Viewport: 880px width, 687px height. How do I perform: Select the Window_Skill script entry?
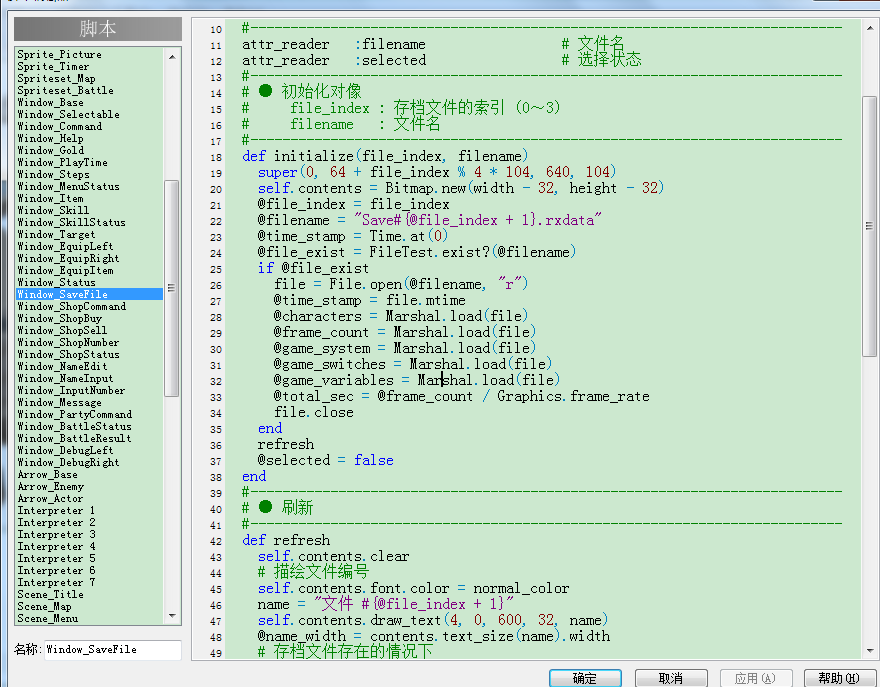click(x=53, y=210)
